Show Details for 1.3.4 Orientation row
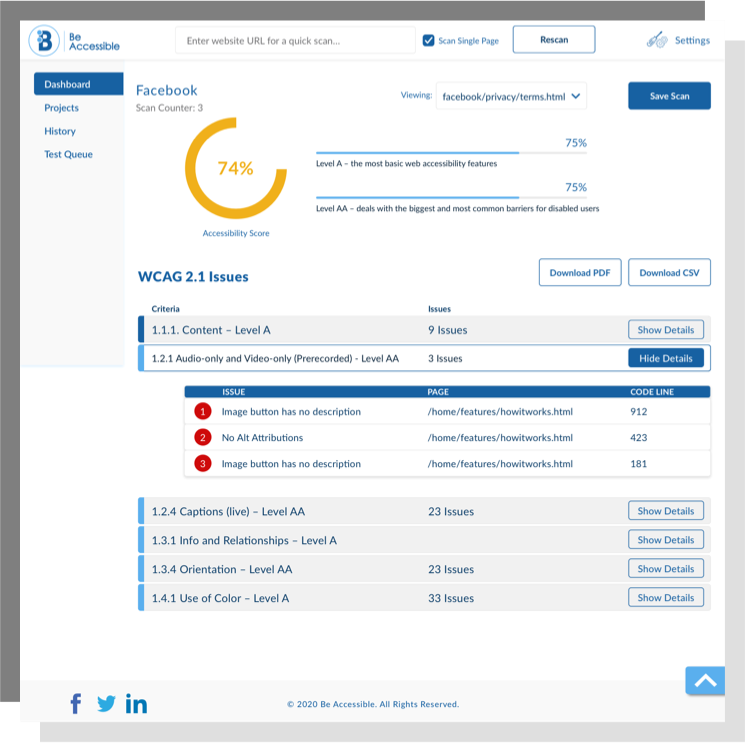745x743 pixels. [x=666, y=569]
